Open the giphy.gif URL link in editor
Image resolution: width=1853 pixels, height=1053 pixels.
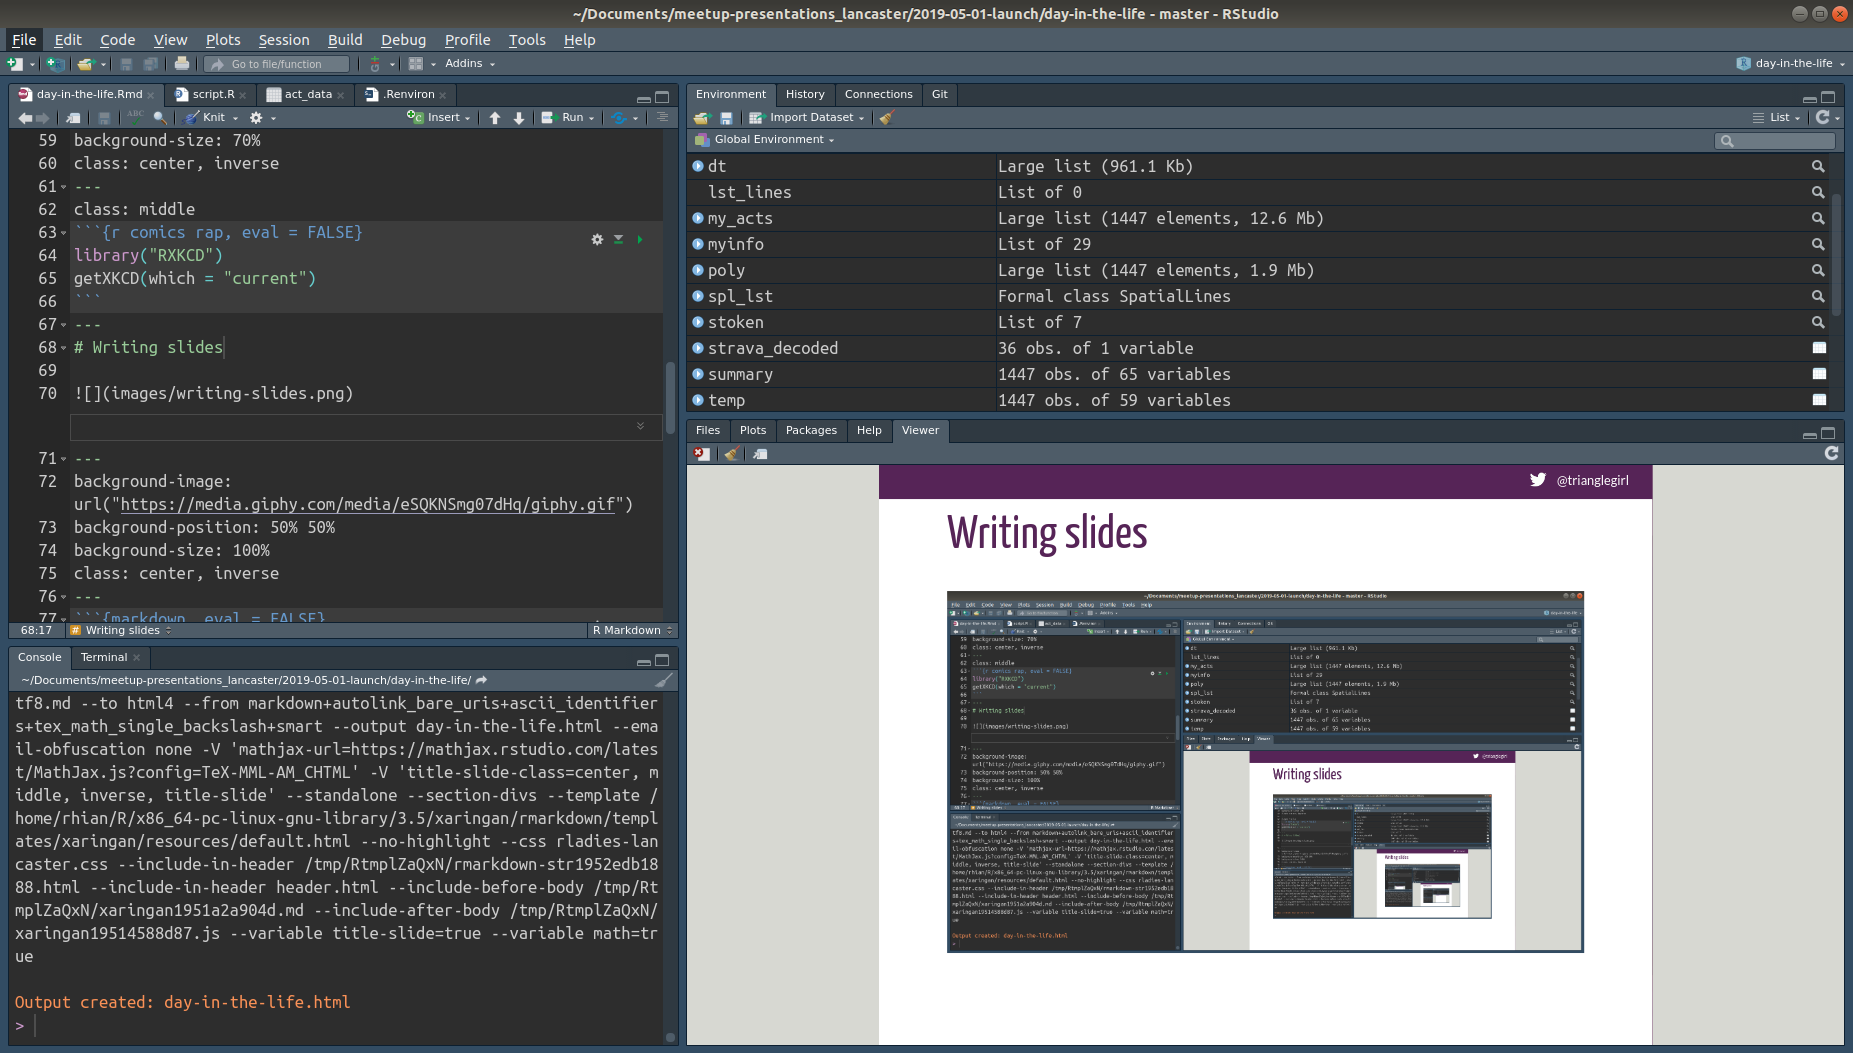(x=366, y=504)
